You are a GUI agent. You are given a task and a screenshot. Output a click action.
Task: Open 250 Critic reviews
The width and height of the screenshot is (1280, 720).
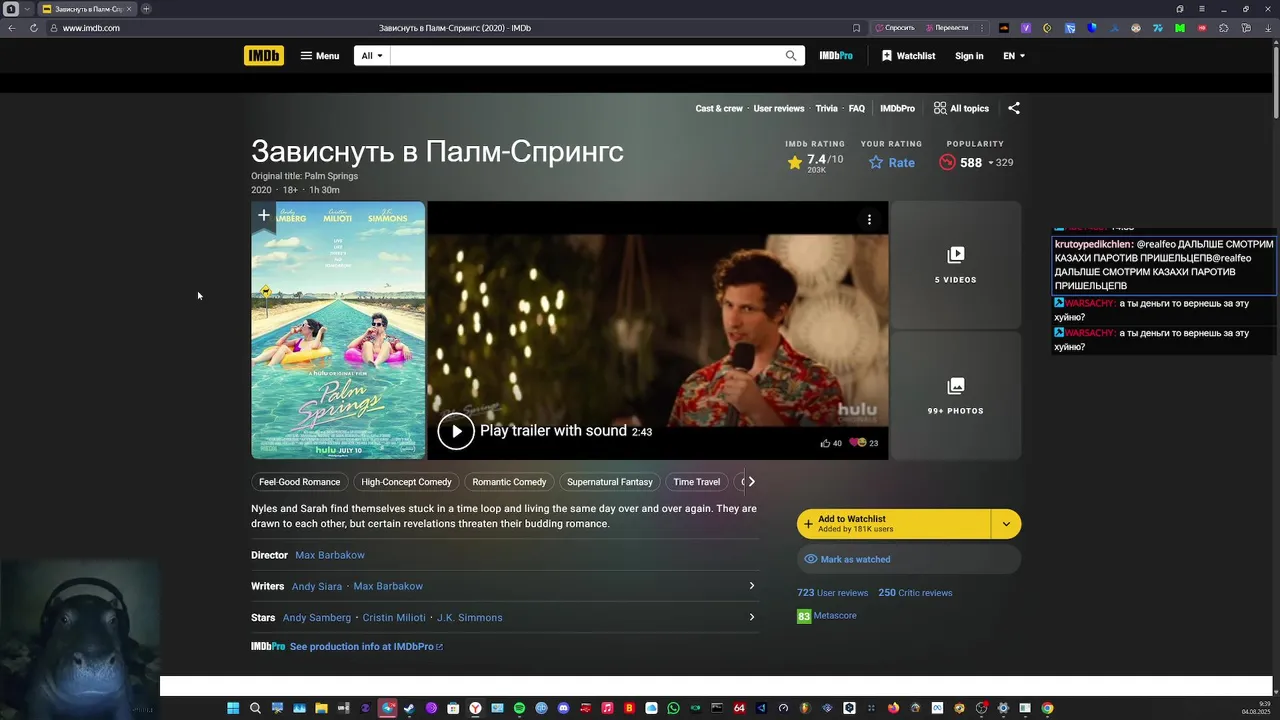click(915, 593)
